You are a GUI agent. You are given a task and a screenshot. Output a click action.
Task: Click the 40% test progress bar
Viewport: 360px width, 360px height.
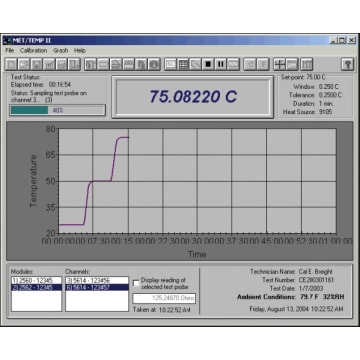(x=57, y=110)
